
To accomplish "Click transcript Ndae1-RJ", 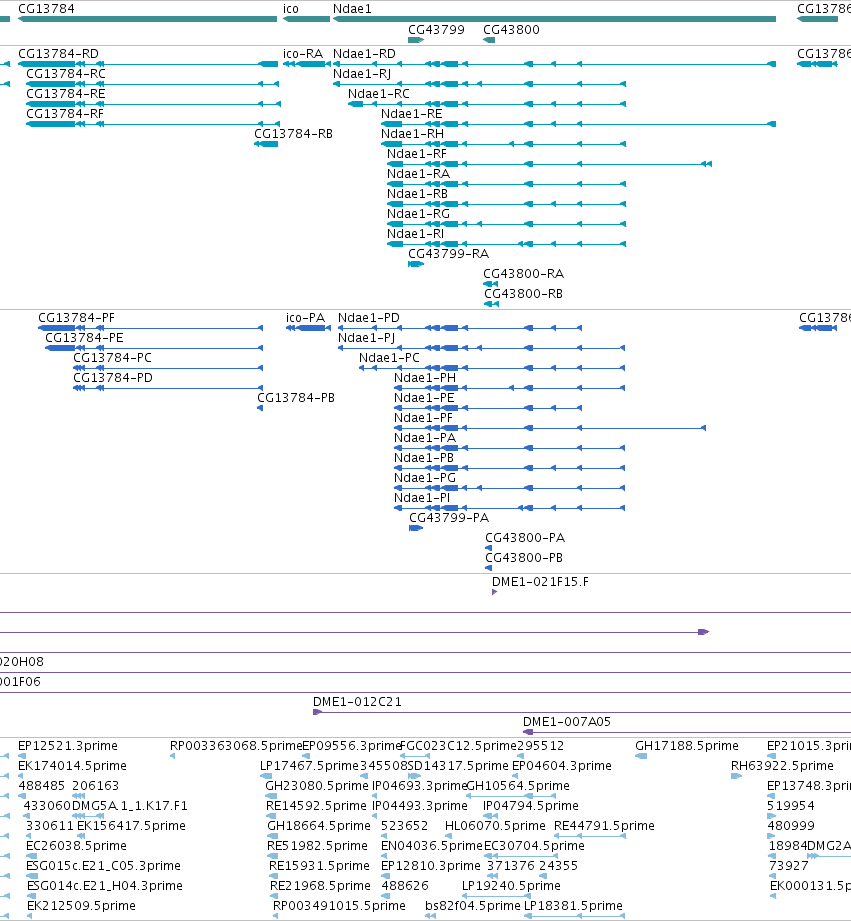I will [x=362, y=73].
